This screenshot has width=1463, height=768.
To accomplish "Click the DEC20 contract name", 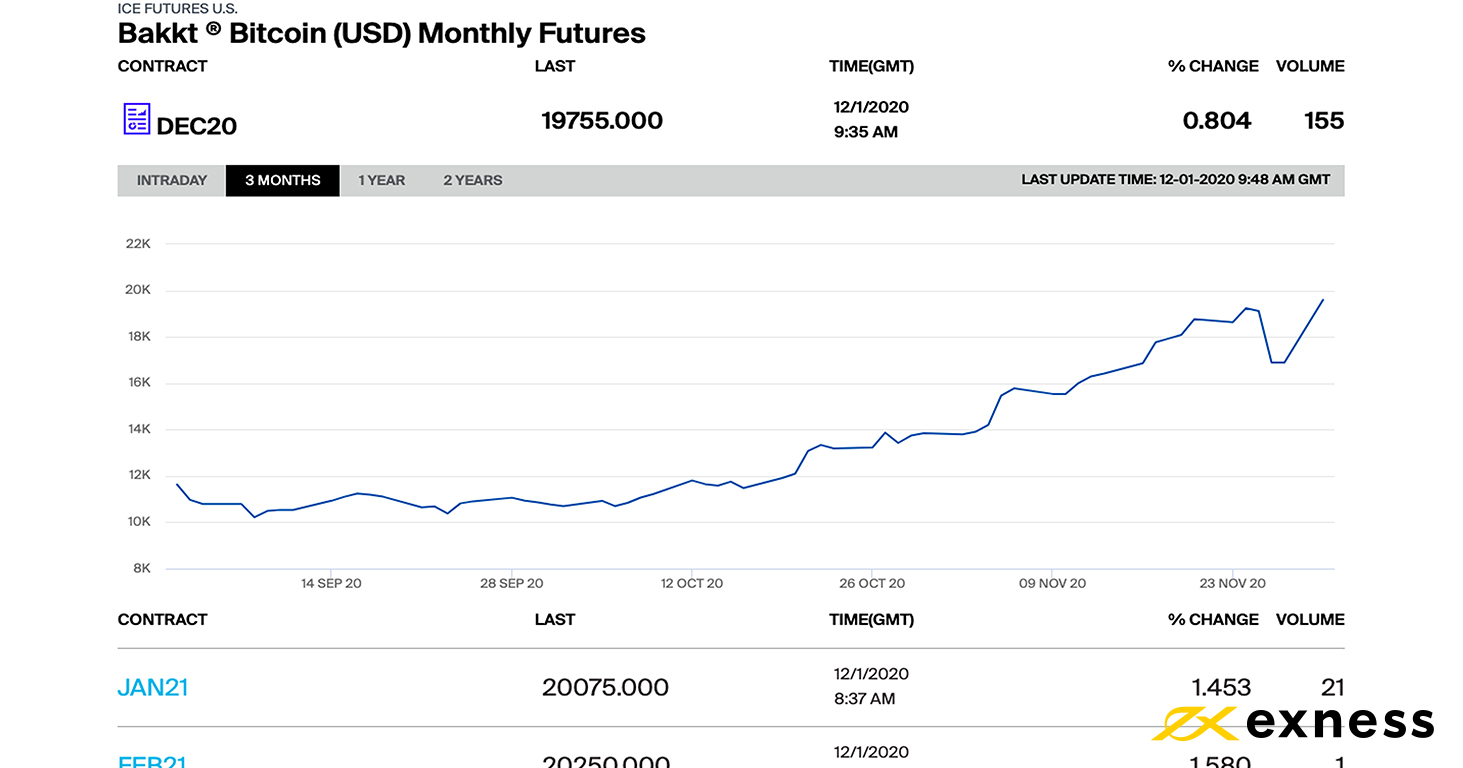I will pos(197,126).
